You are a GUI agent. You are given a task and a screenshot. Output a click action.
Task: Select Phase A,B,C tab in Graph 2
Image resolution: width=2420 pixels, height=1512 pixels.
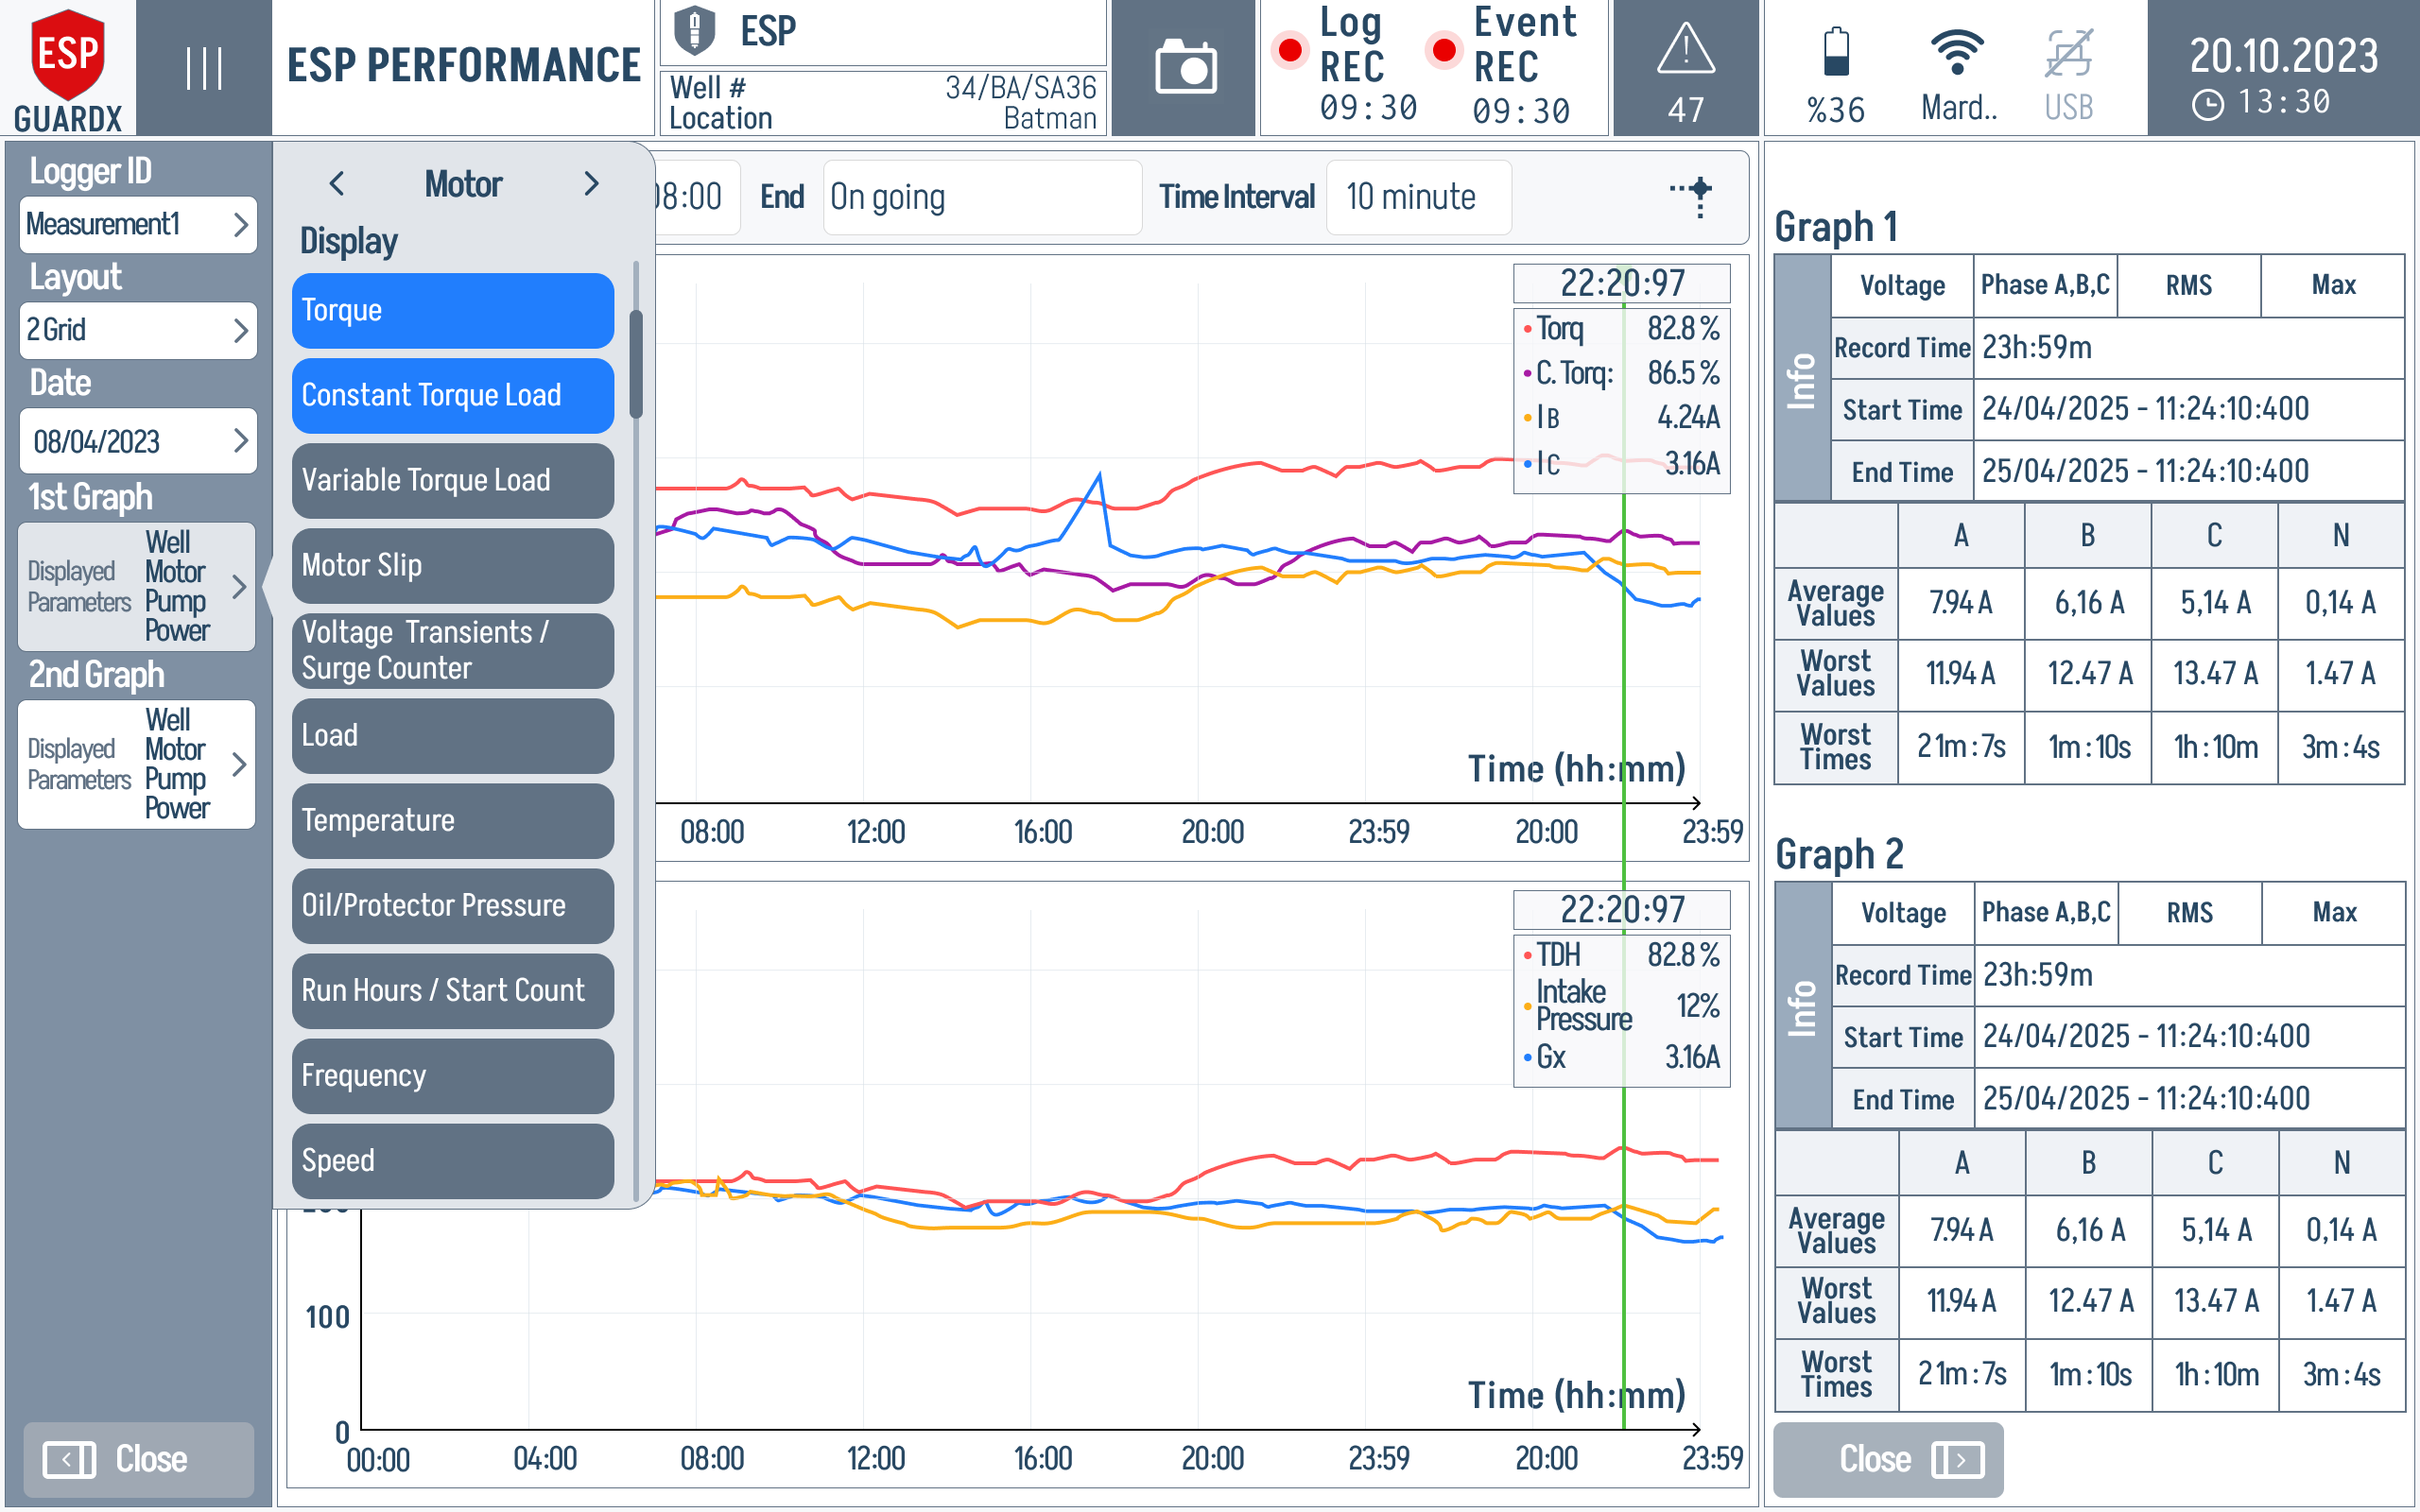point(2046,912)
